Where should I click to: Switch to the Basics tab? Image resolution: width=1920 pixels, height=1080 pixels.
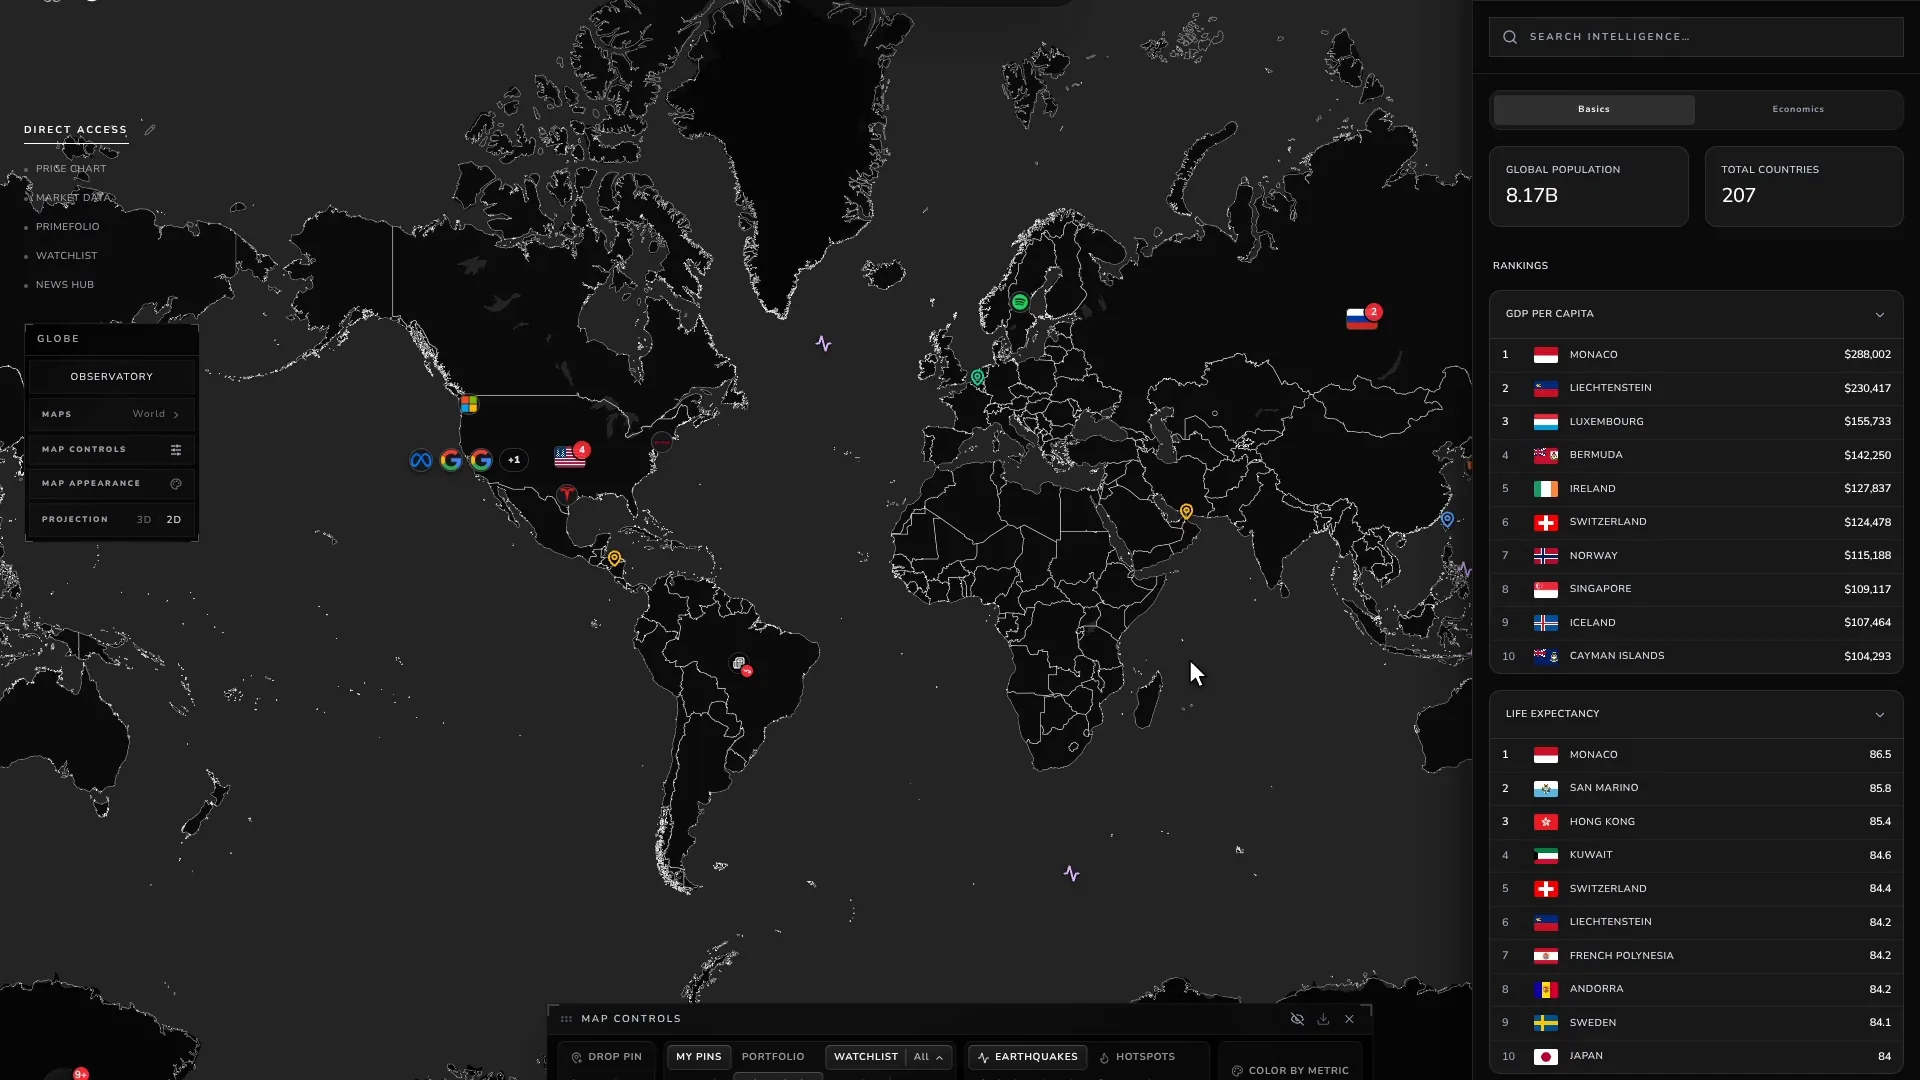click(1594, 109)
